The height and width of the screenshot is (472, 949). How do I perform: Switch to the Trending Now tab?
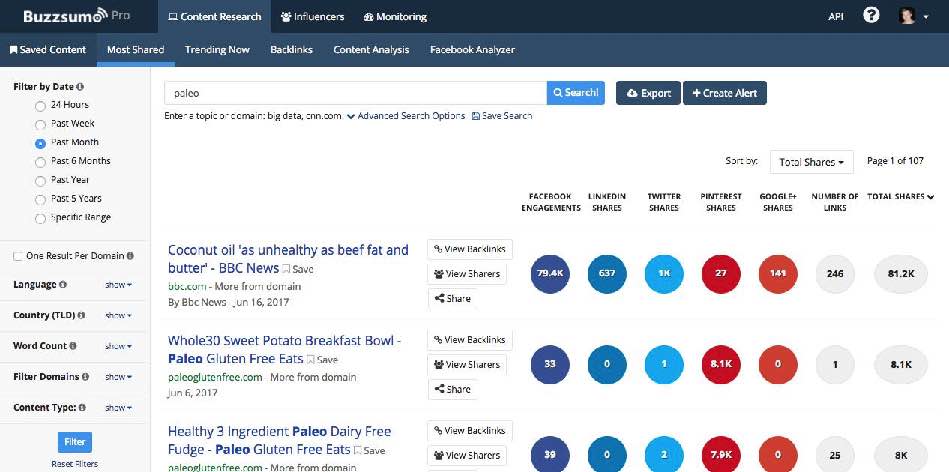point(217,49)
